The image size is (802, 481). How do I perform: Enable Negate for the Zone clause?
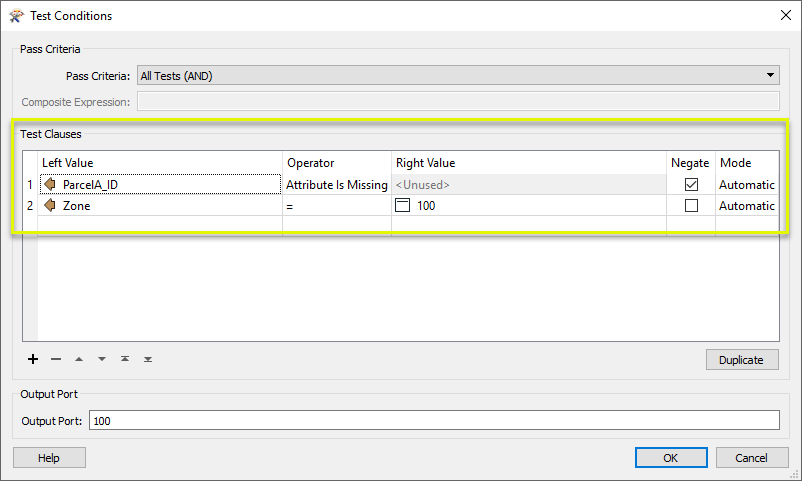coord(691,205)
